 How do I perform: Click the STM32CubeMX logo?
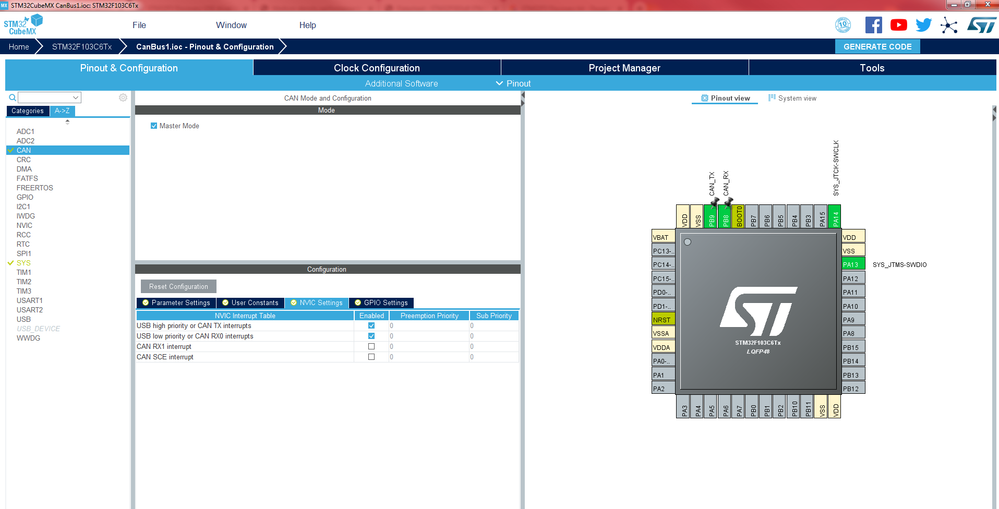click(23, 25)
